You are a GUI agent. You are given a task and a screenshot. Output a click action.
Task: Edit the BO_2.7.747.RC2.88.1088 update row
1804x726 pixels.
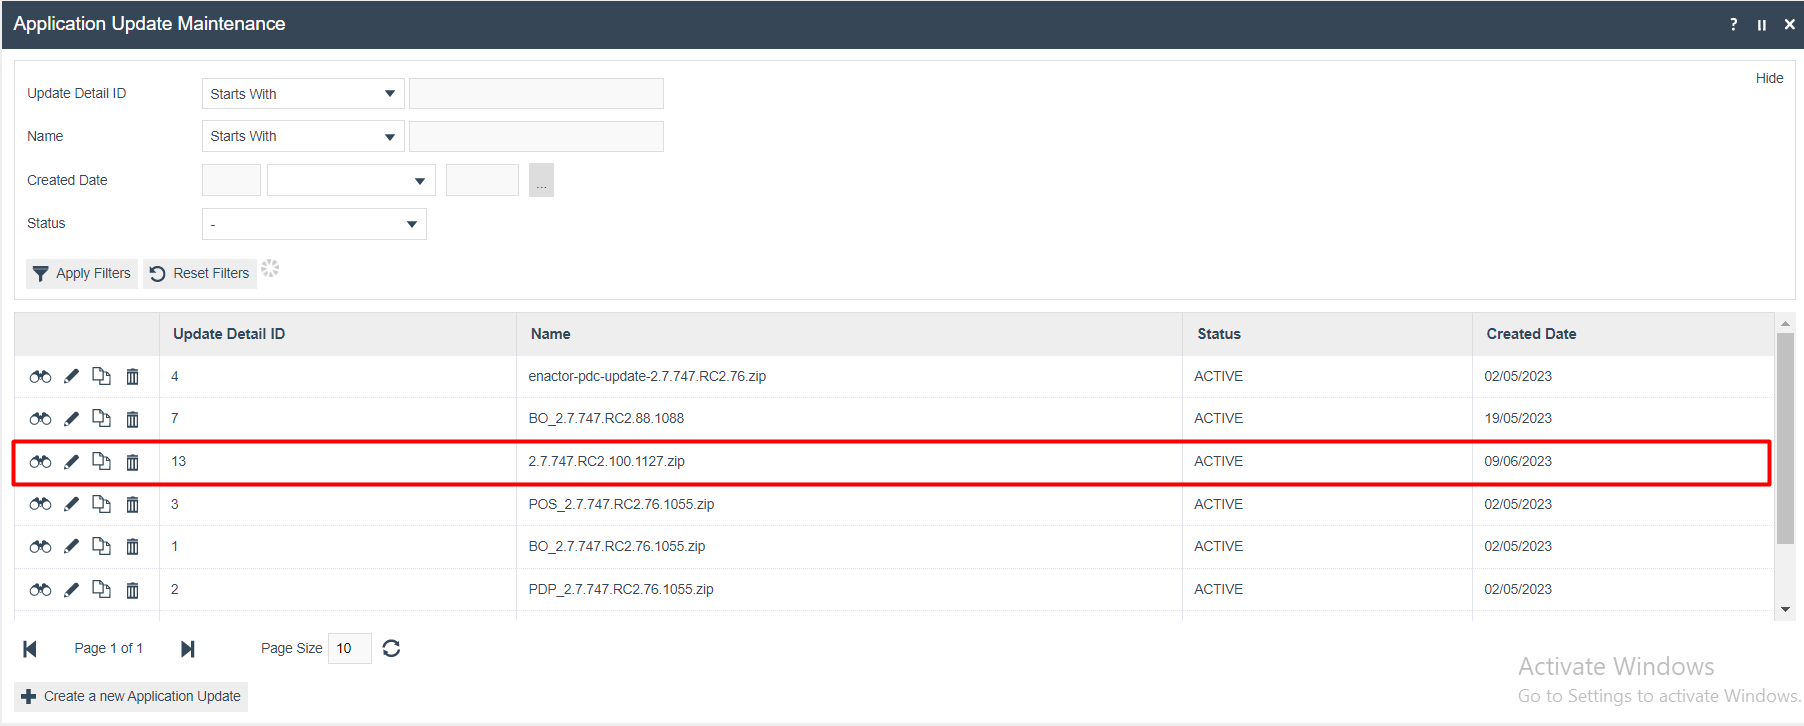coord(71,419)
